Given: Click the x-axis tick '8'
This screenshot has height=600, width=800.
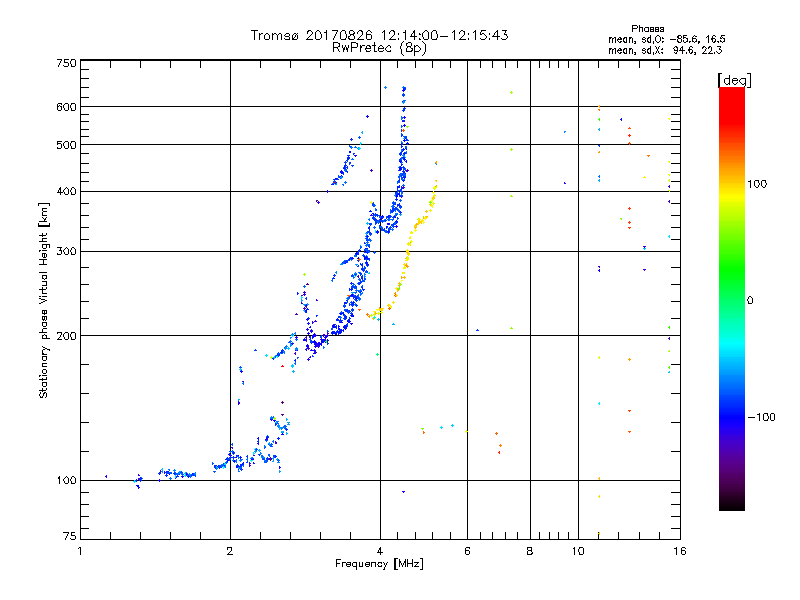Looking at the screenshot, I should 530,551.
